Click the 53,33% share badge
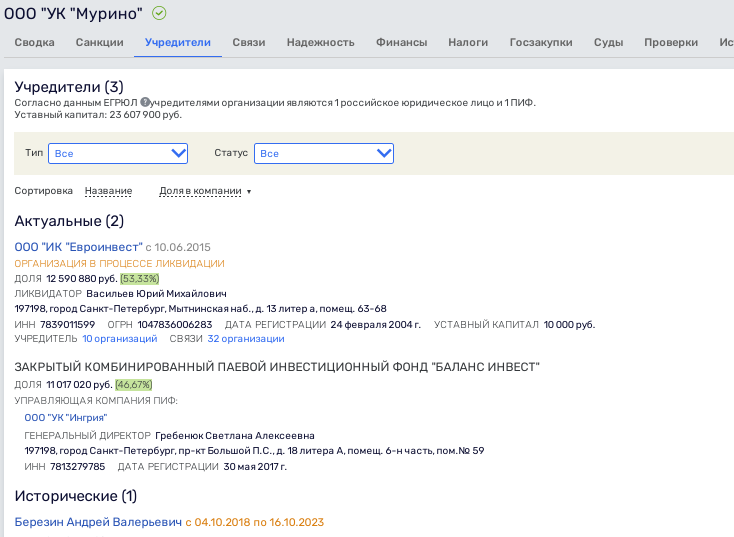The width and height of the screenshot is (734, 537). pyautogui.click(x=140, y=279)
